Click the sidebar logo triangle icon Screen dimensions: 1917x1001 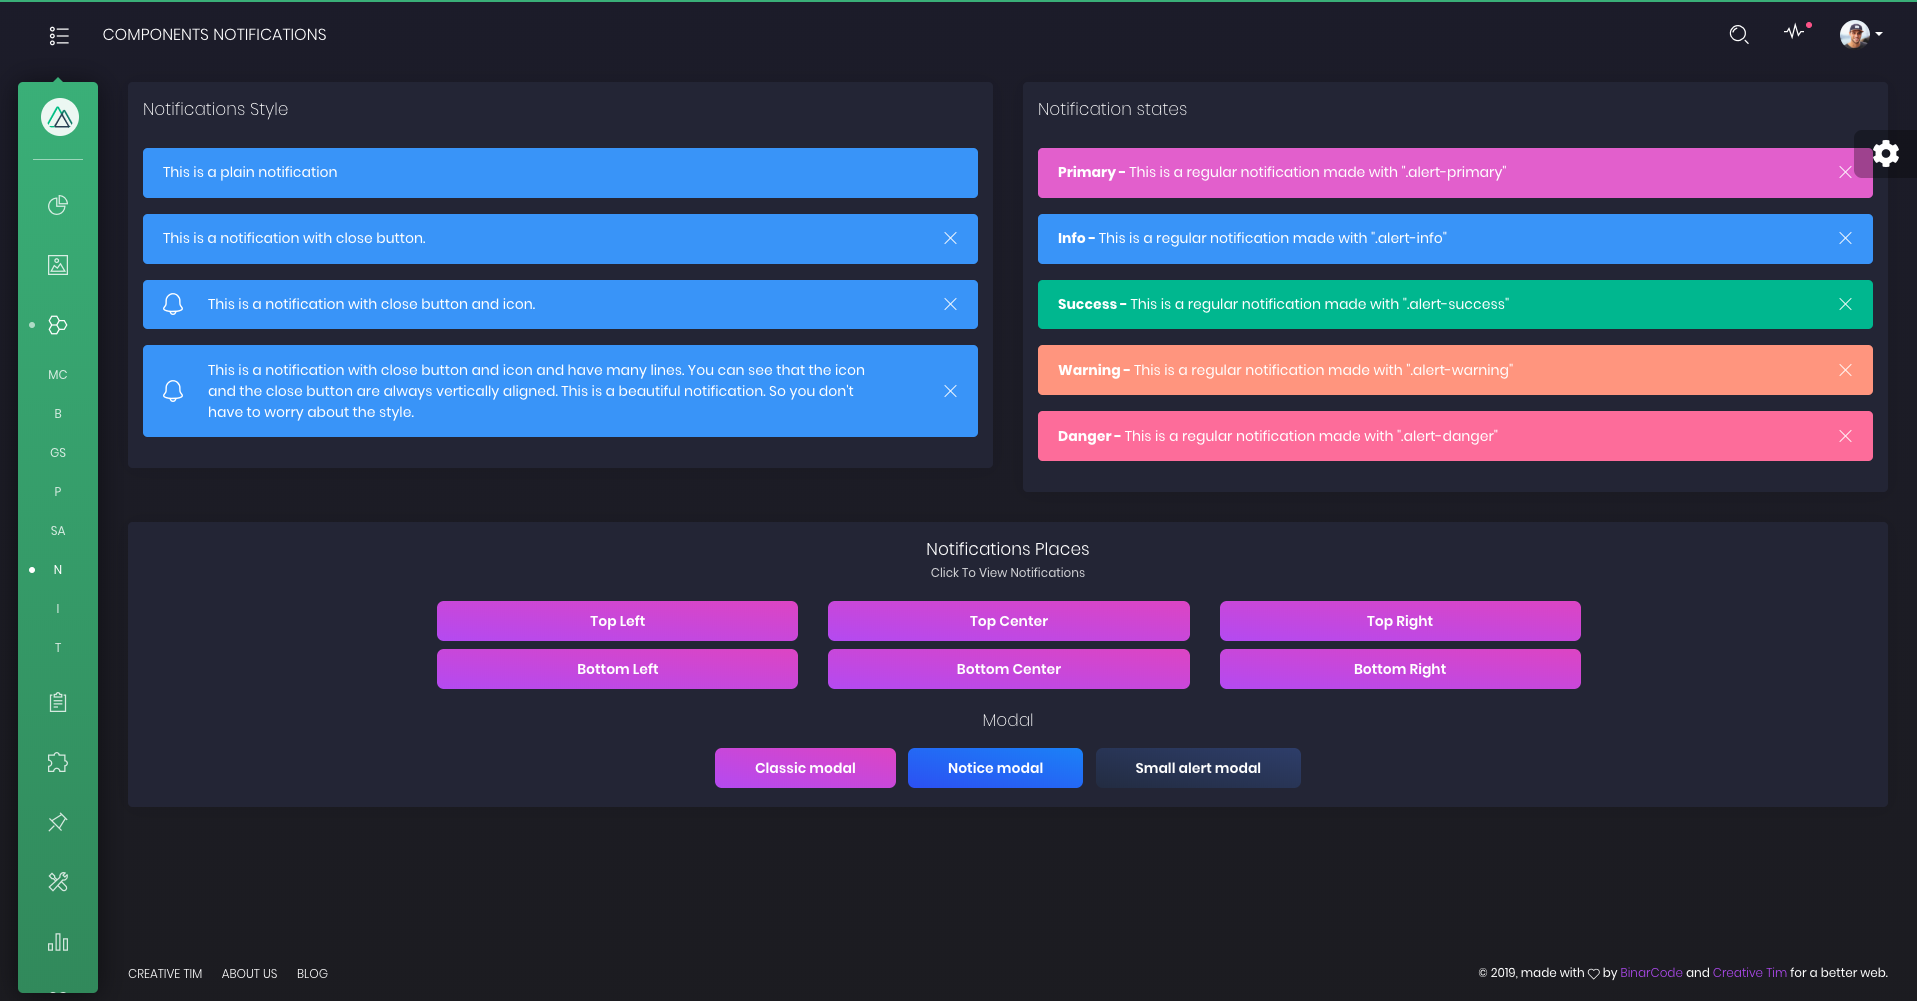click(x=60, y=117)
